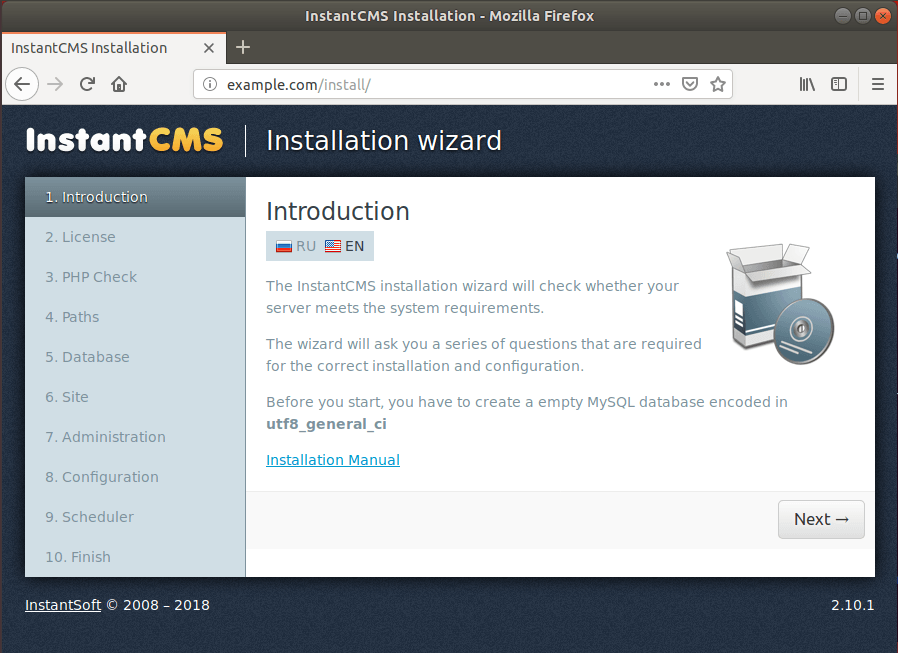Reload the current page
The image size is (898, 653).
(x=87, y=85)
